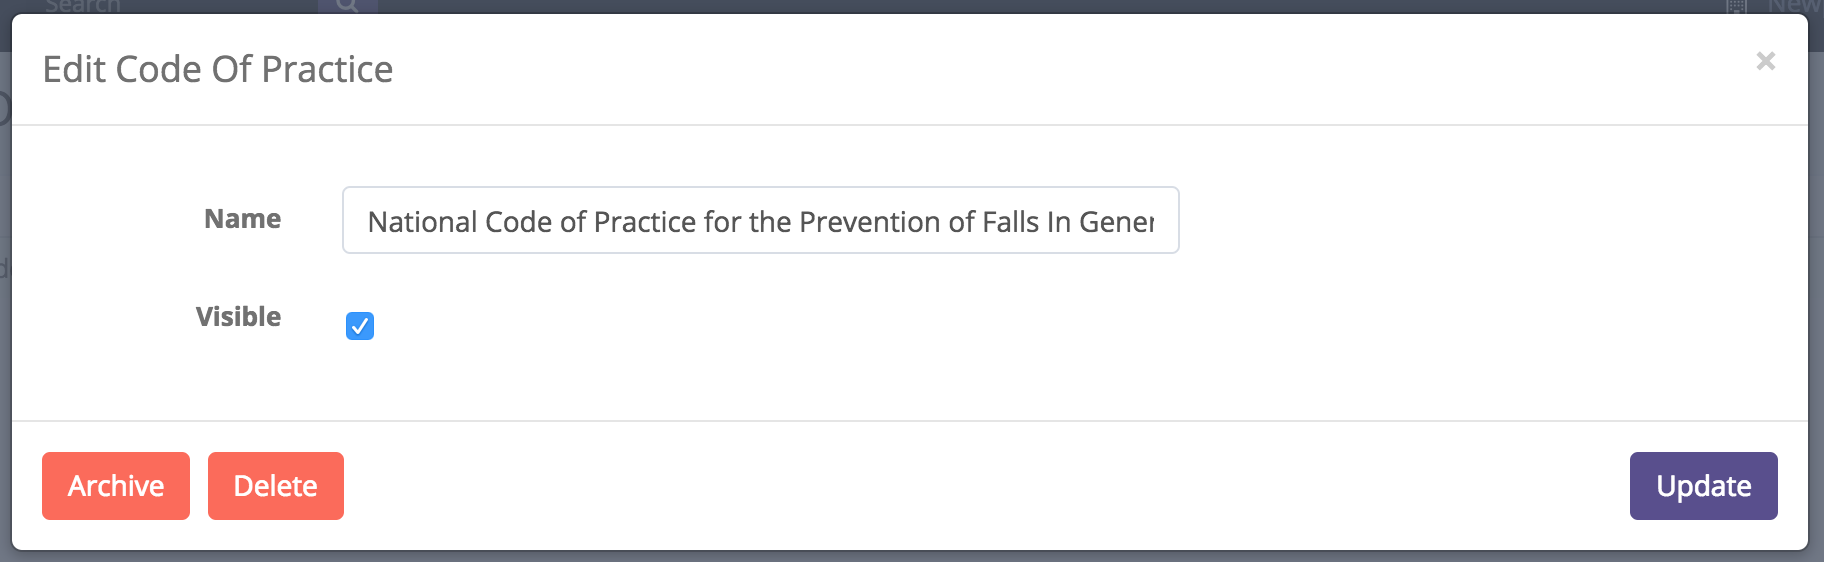Focus the Name text field

pyautogui.click(x=760, y=221)
